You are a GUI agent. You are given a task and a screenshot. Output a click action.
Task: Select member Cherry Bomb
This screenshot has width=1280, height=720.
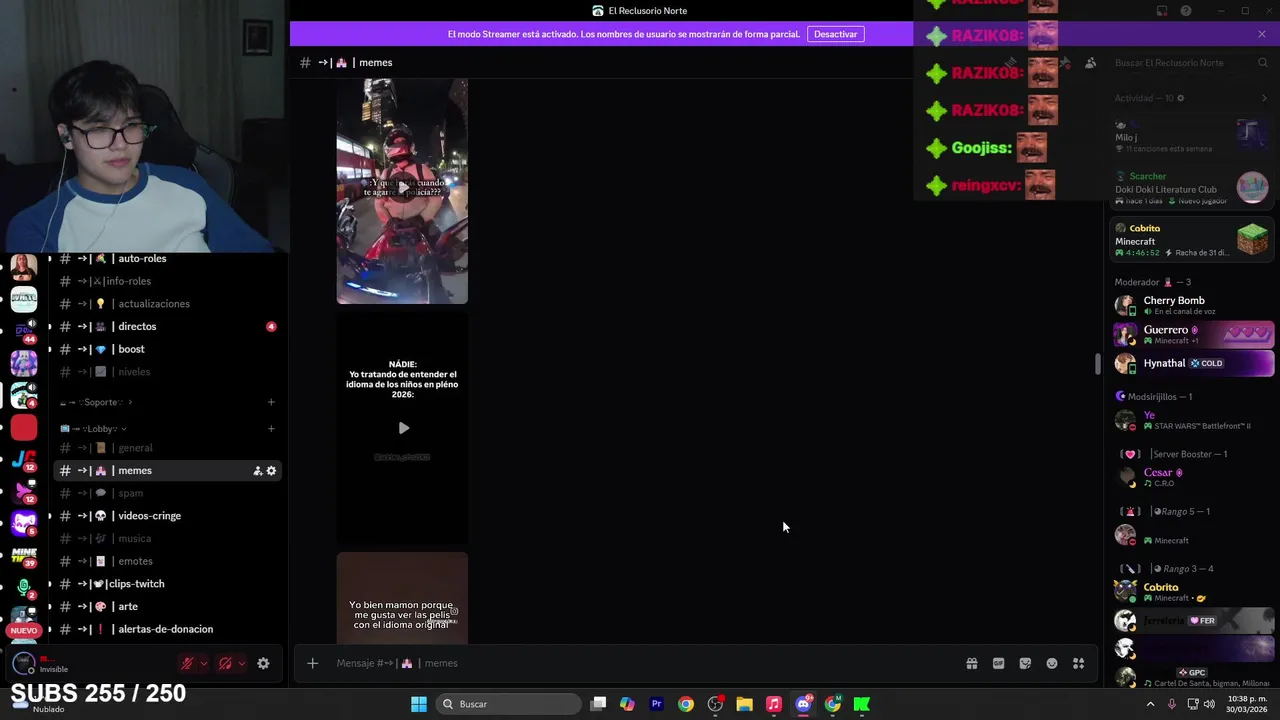(x=1192, y=305)
